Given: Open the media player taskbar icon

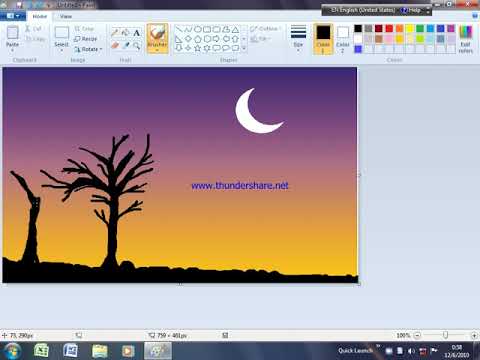Looking at the screenshot, I should [128, 351].
